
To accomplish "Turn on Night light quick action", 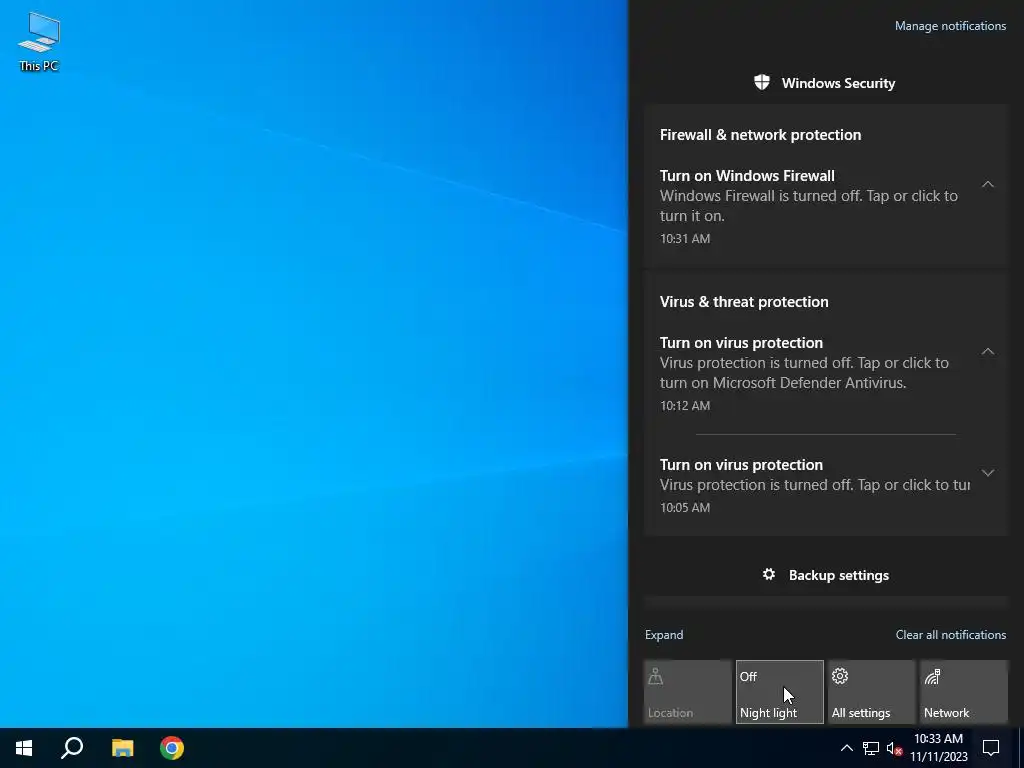I will (x=780, y=692).
